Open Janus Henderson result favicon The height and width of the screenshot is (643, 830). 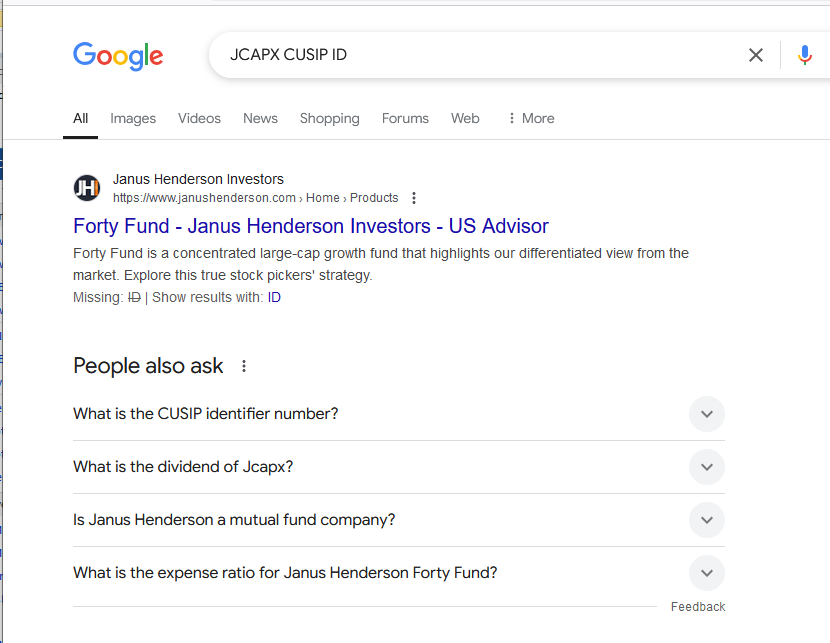(86, 188)
